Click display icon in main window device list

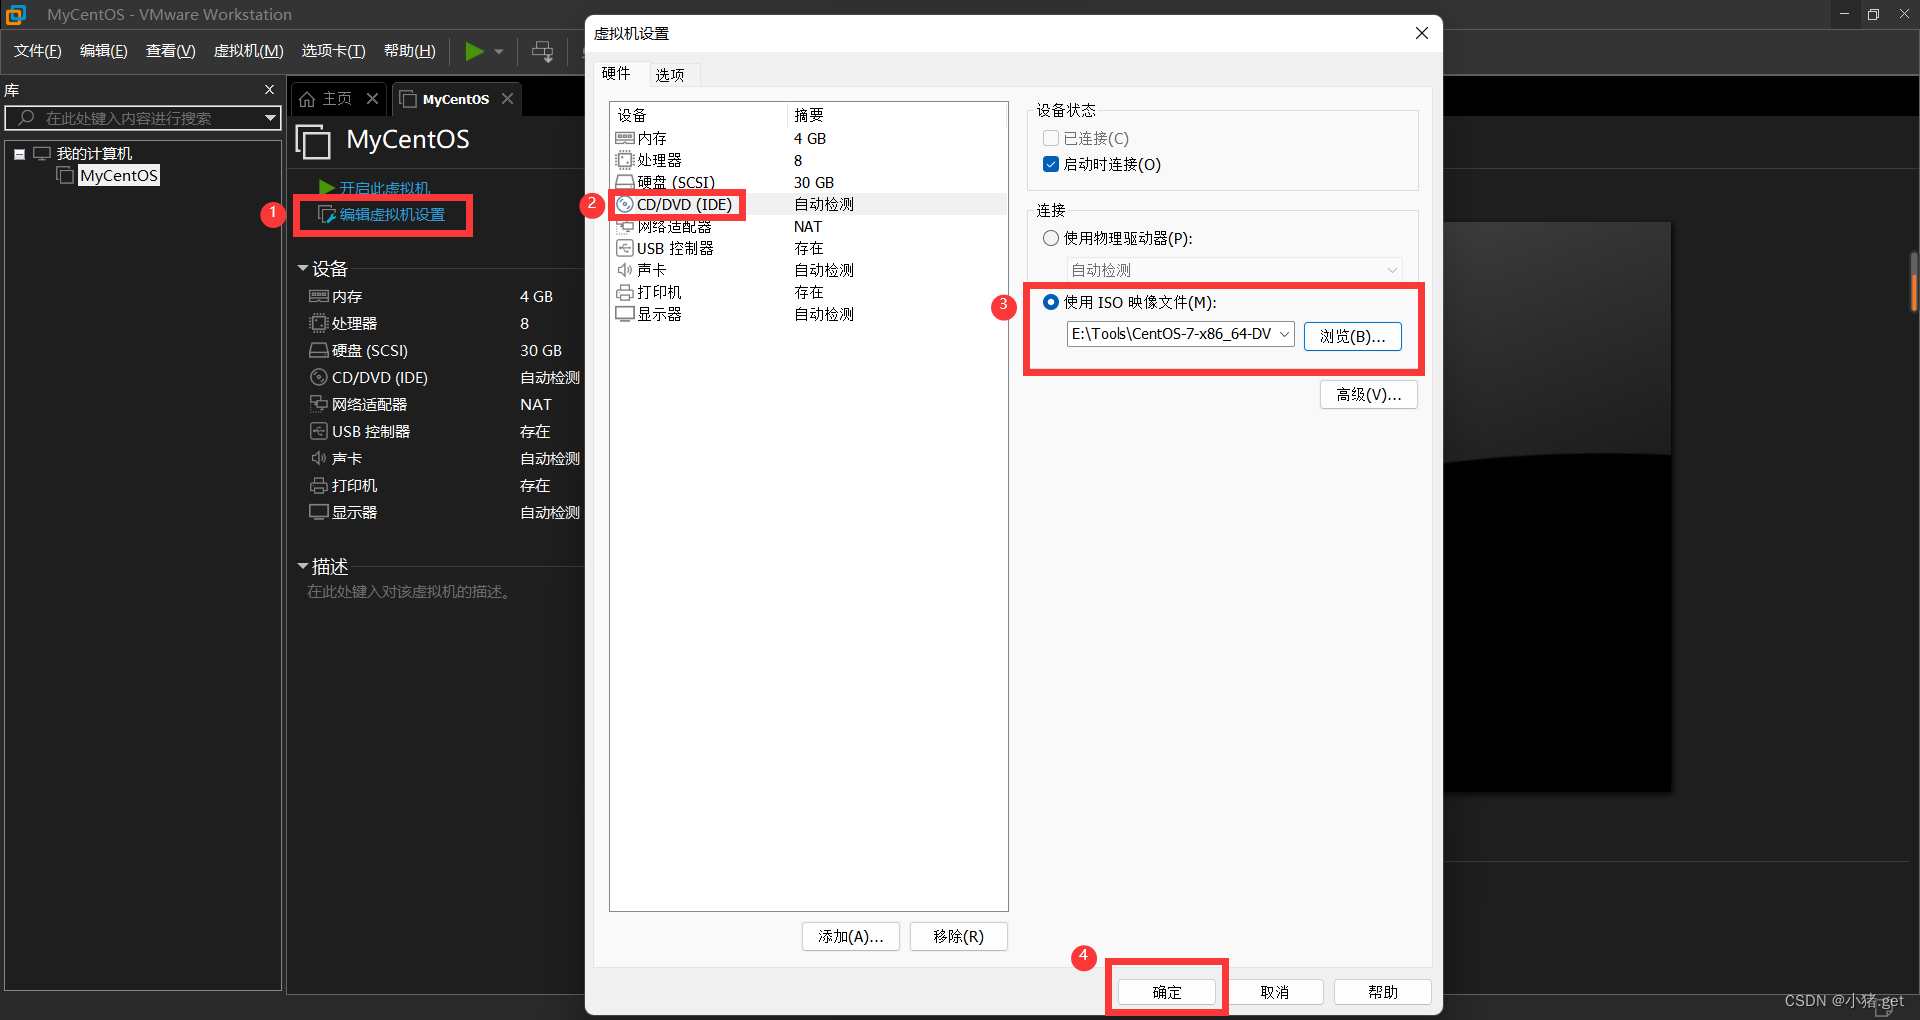tap(319, 512)
